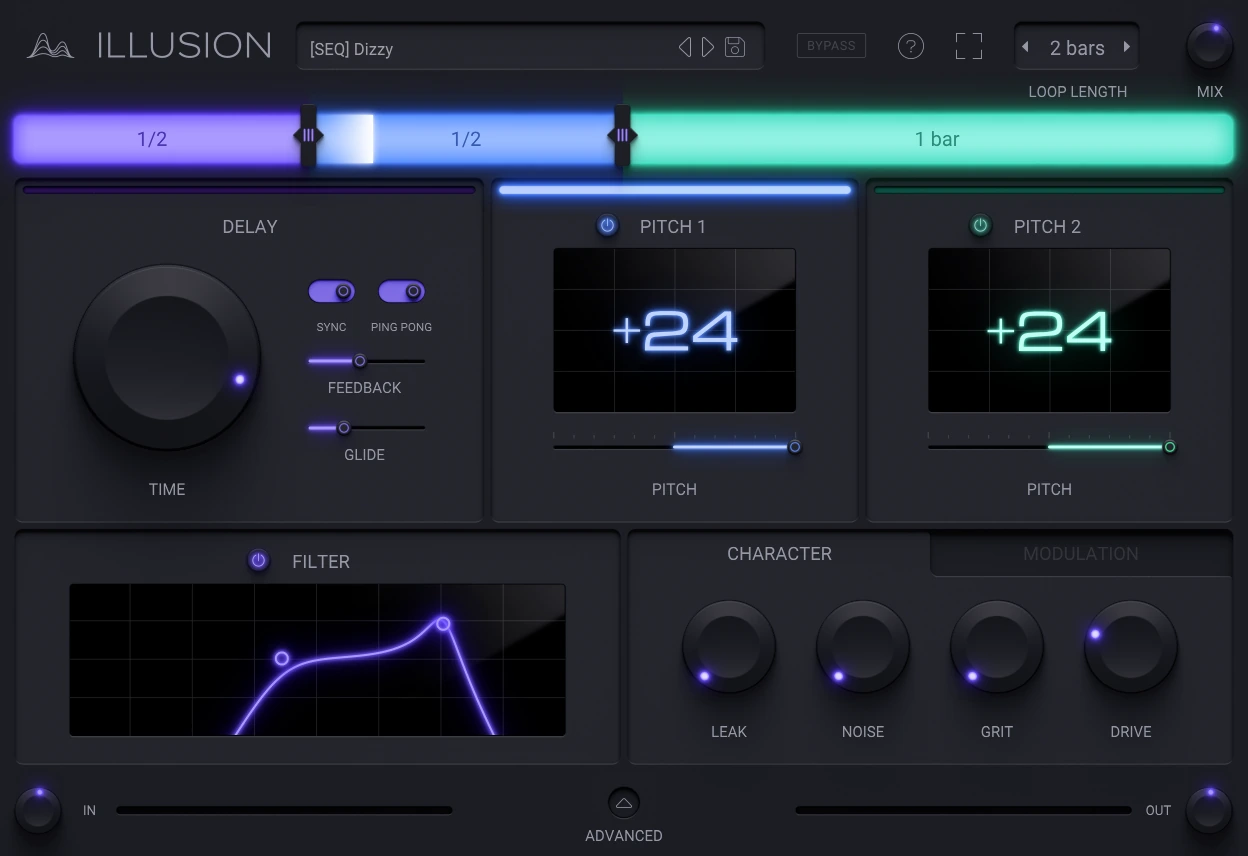Click the OUT gain knob

[x=1210, y=810]
